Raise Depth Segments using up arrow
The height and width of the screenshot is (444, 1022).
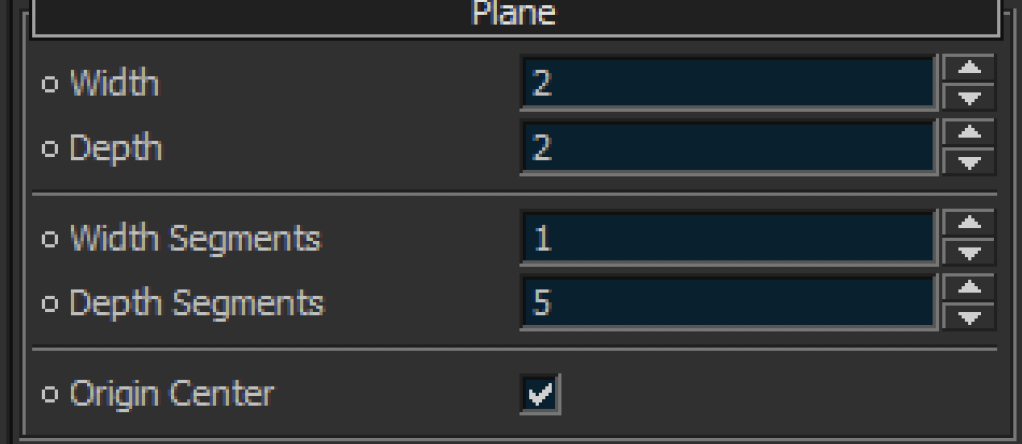pyautogui.click(x=969, y=288)
